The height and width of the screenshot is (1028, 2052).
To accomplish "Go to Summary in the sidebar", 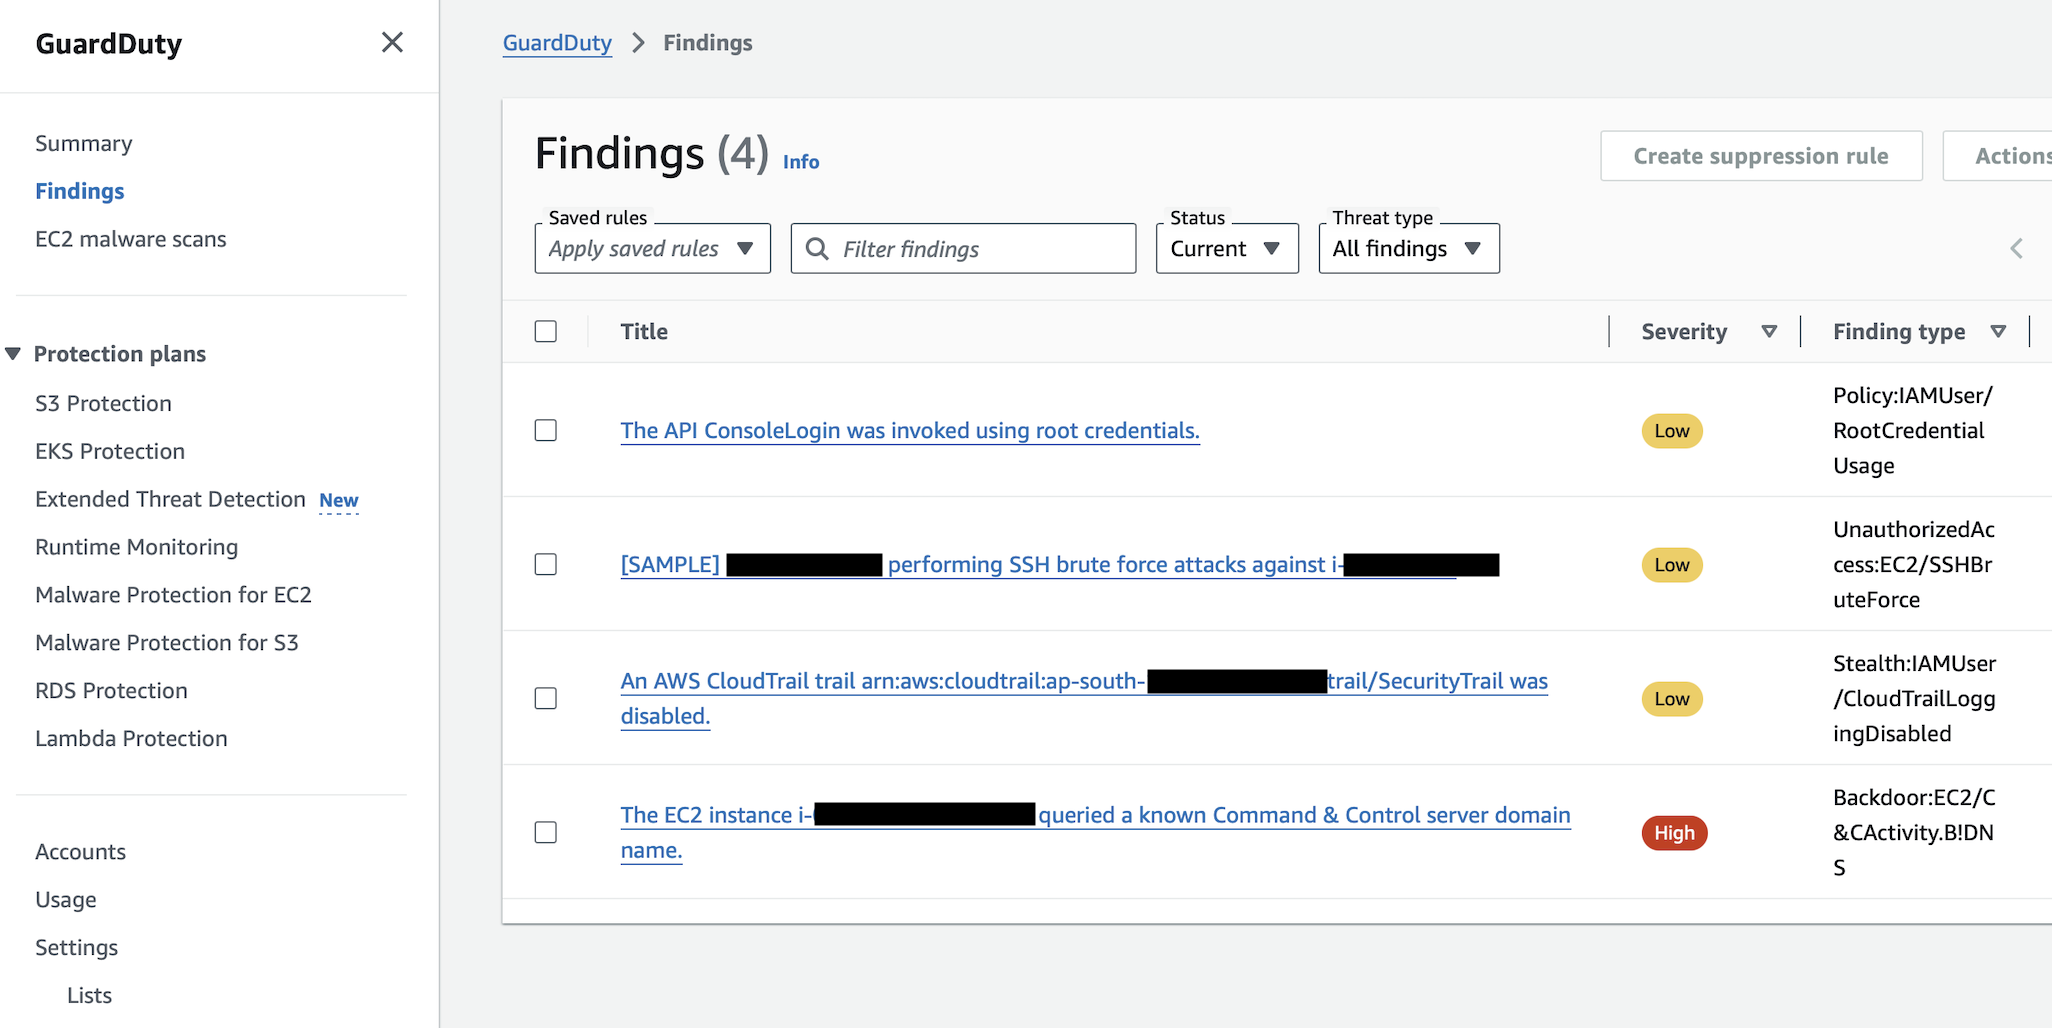I will pyautogui.click(x=84, y=143).
